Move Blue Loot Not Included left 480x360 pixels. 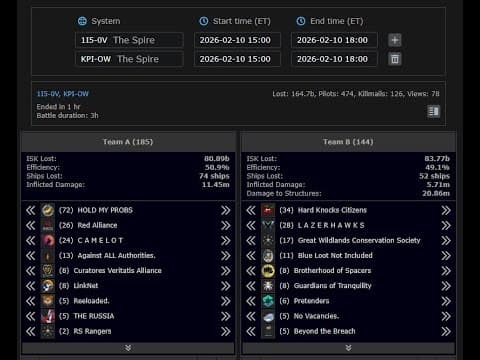tap(251, 256)
